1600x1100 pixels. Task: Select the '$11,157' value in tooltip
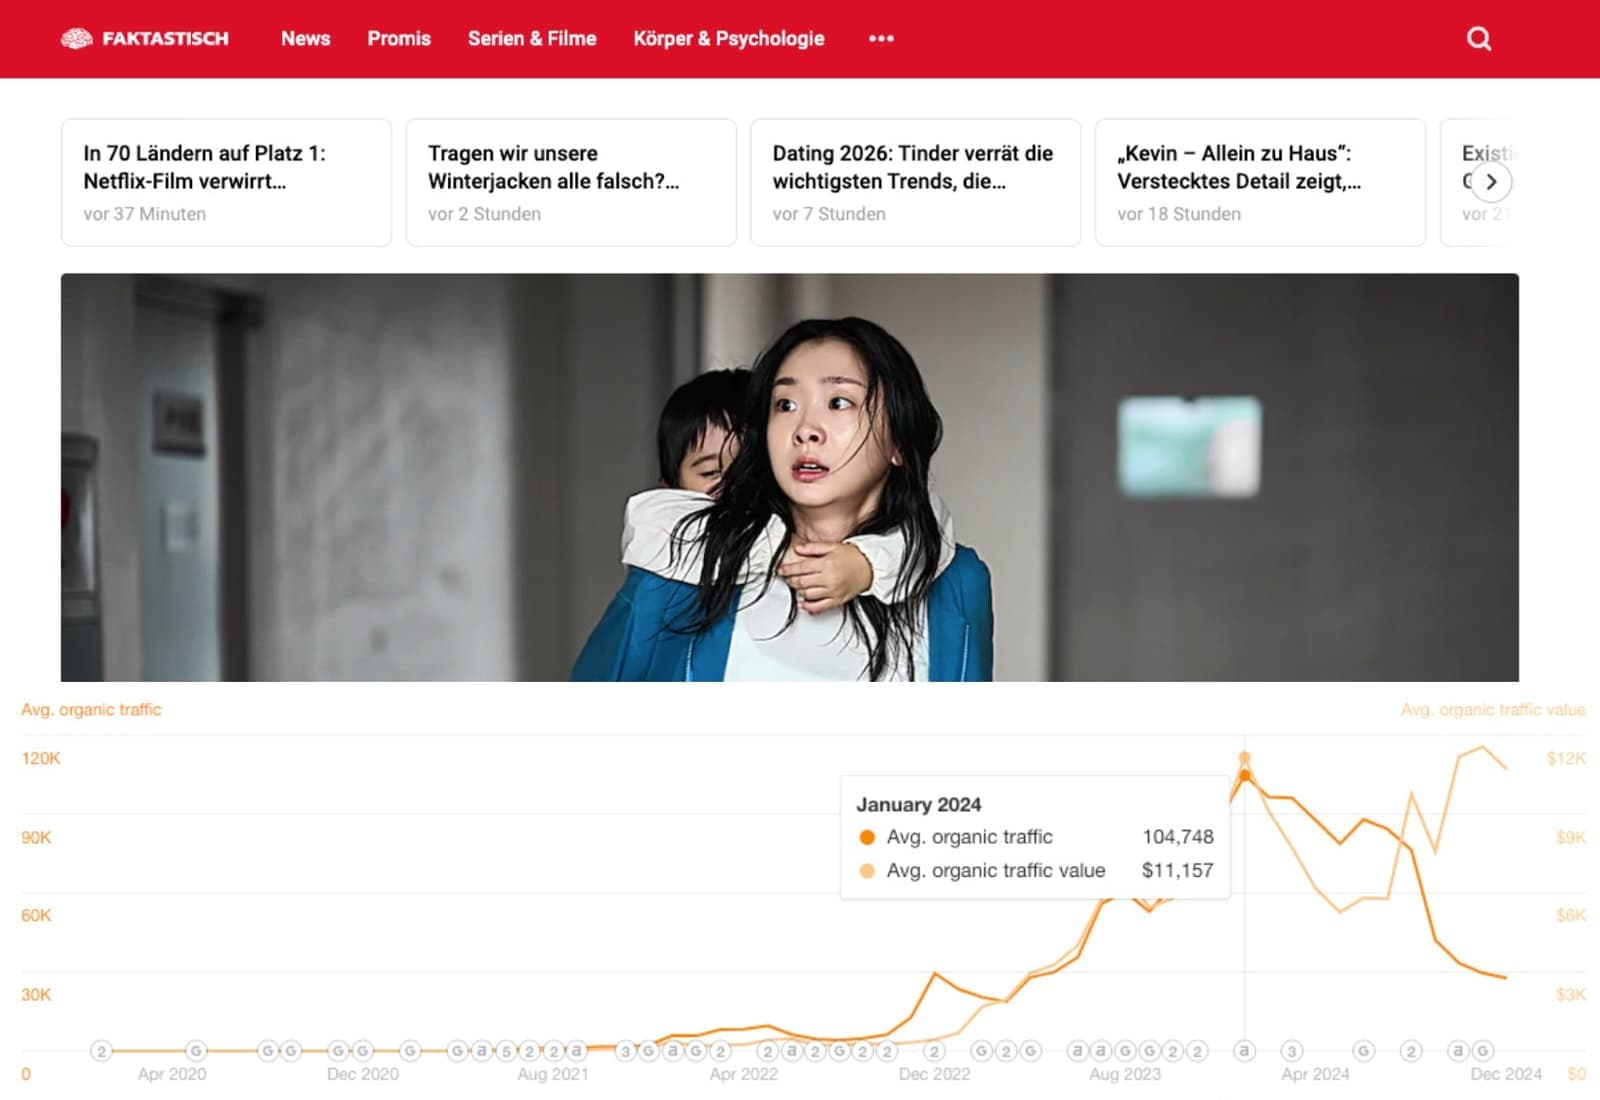tap(1178, 871)
